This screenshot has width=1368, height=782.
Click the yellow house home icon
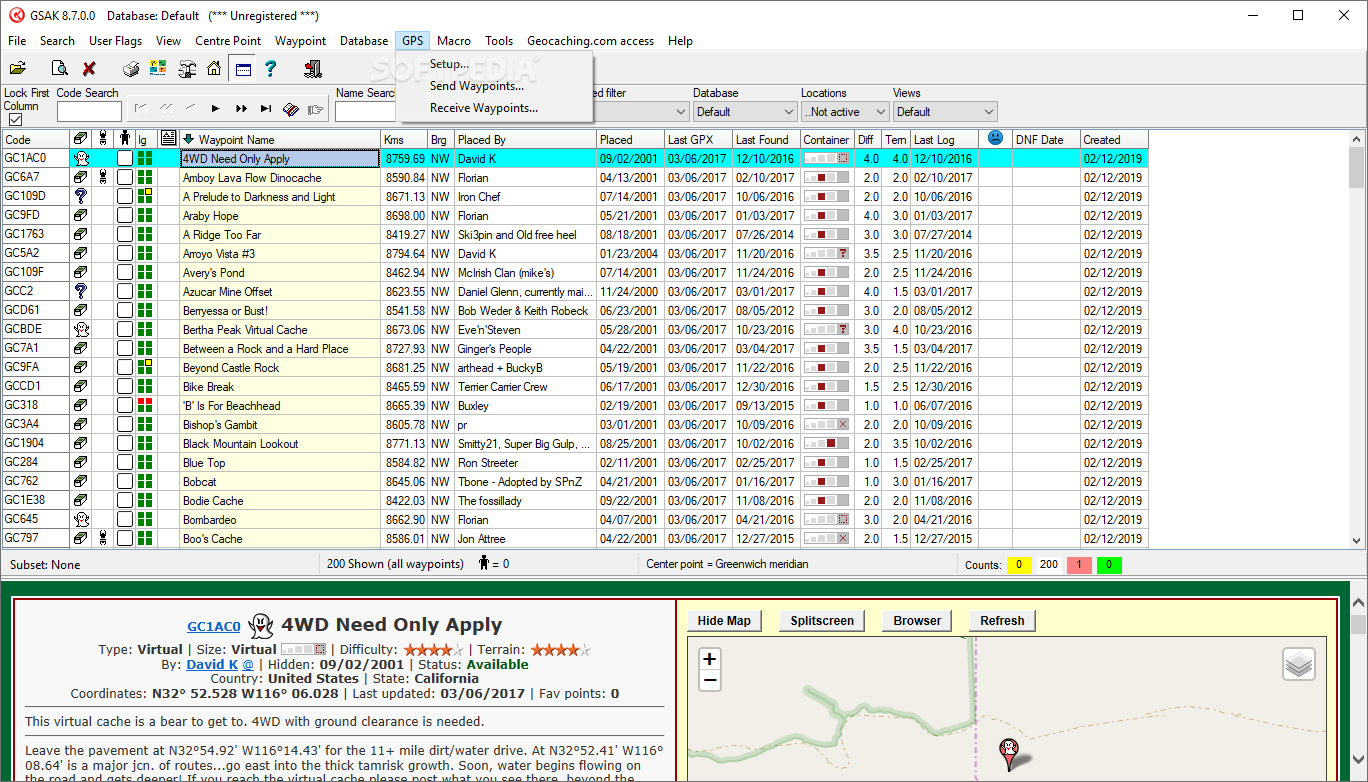[214, 69]
